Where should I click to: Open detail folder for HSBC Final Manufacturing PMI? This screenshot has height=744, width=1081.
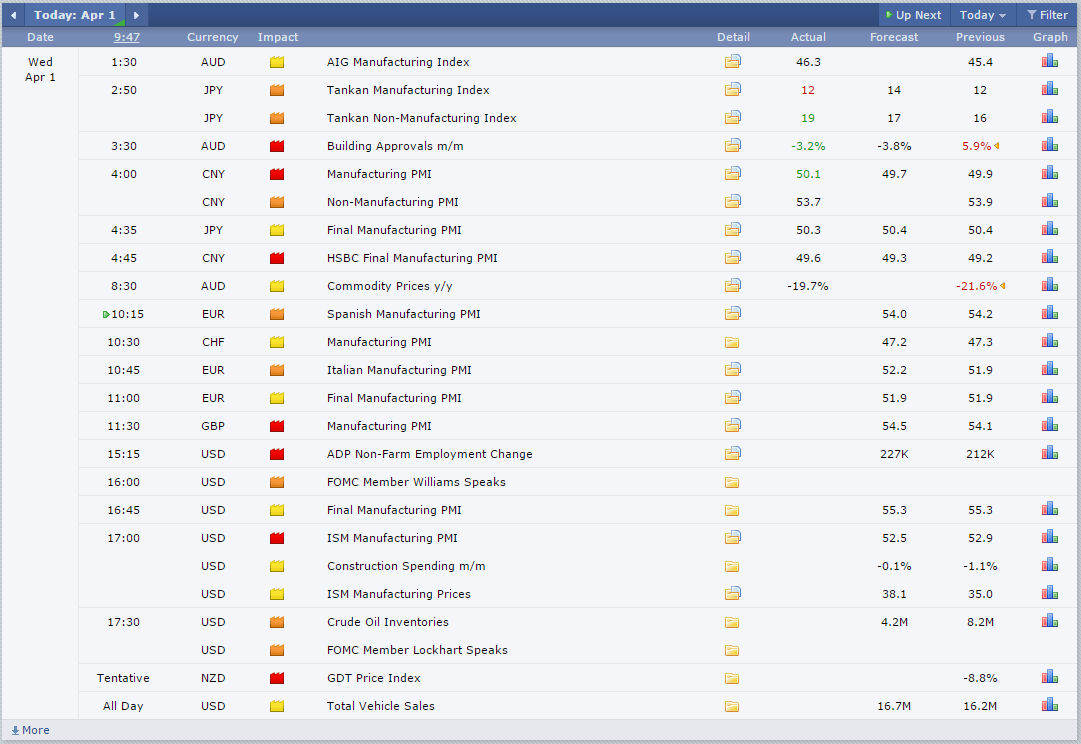pyautogui.click(x=732, y=258)
